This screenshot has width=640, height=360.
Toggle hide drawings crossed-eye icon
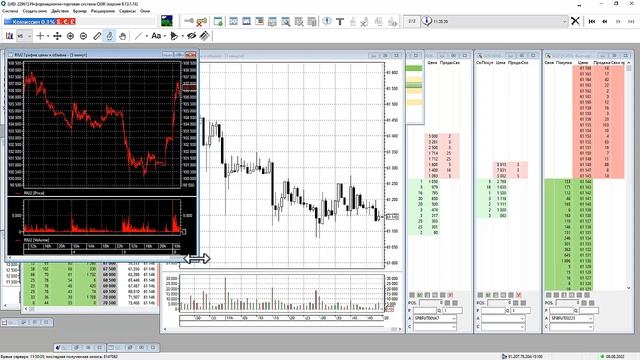(191, 36)
